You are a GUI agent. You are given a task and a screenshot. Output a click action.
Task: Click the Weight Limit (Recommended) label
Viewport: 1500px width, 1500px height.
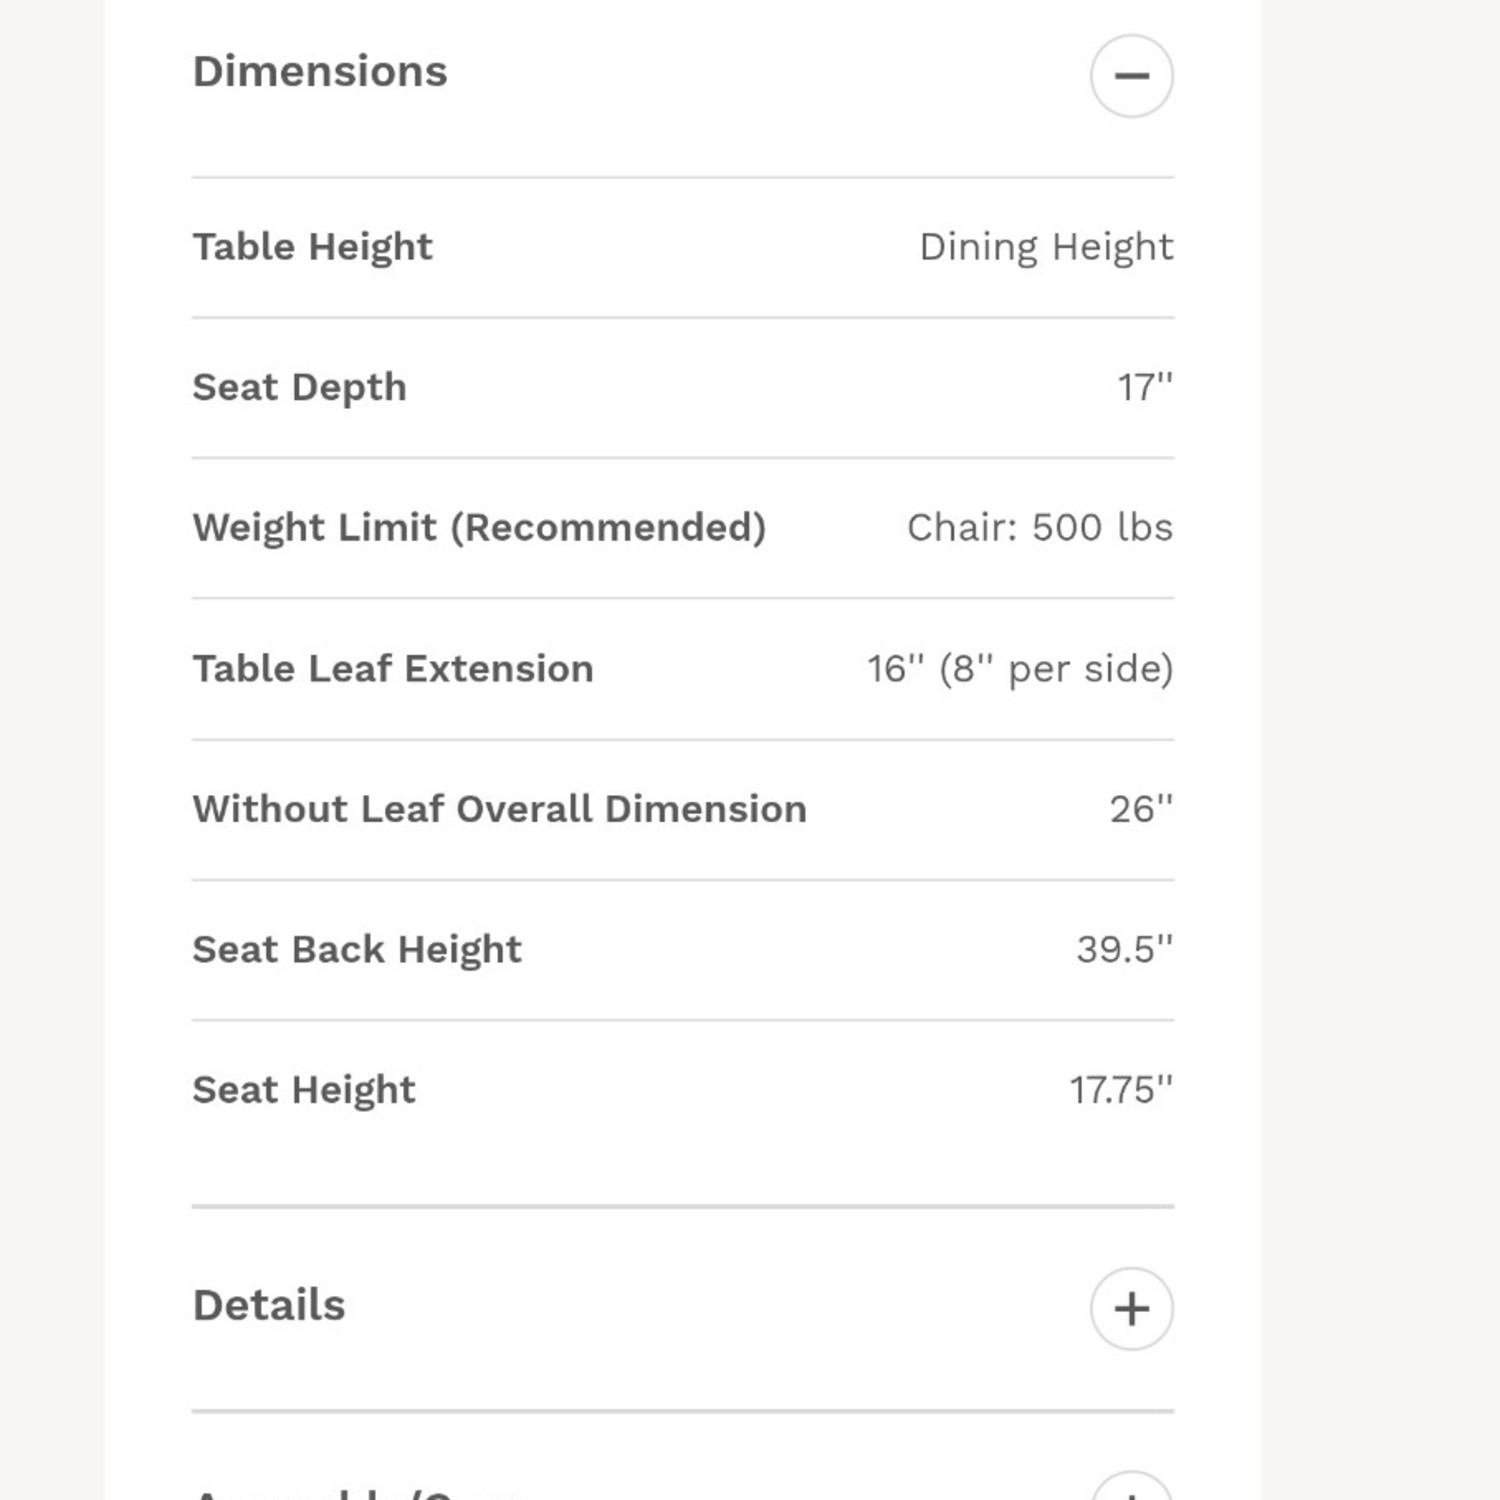[479, 528]
